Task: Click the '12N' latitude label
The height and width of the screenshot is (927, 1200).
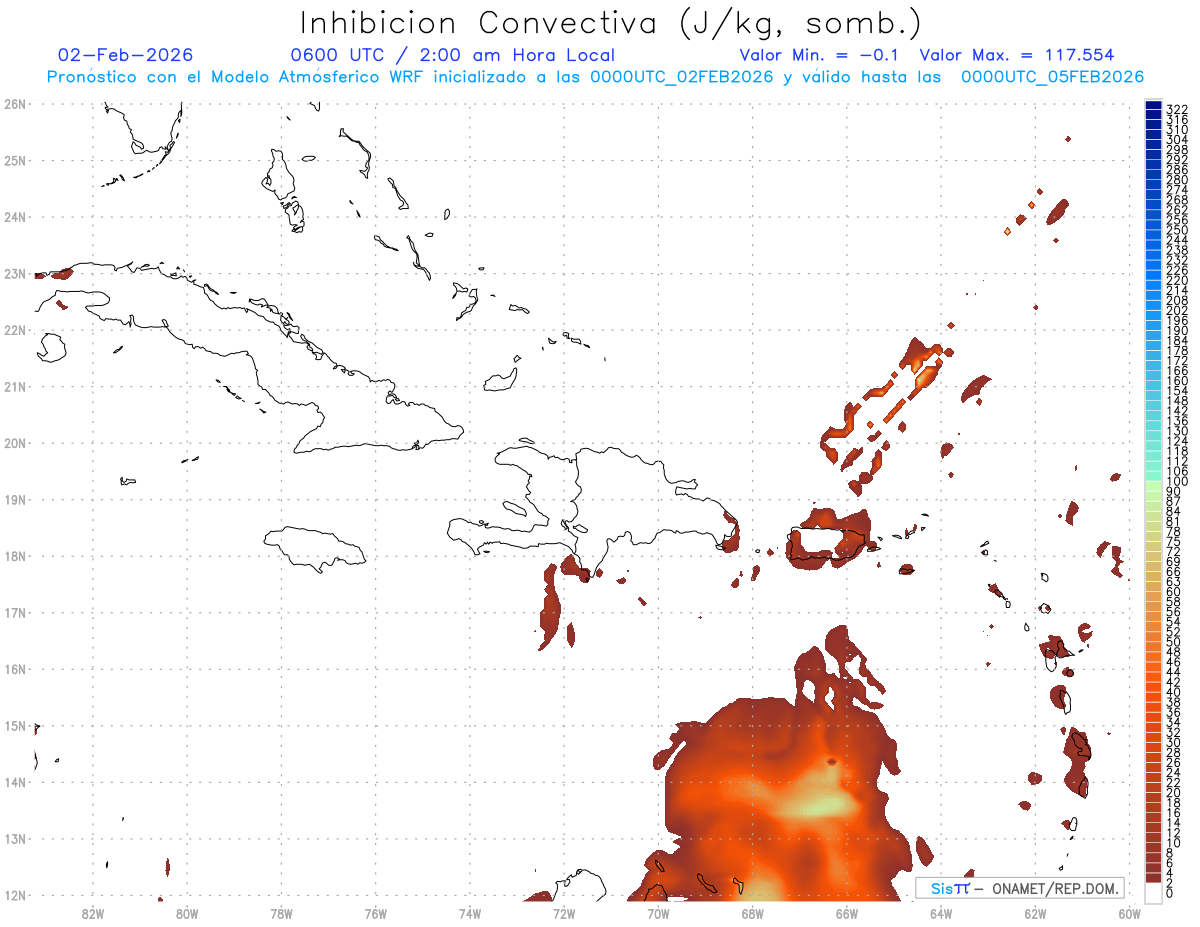Action: [14, 895]
